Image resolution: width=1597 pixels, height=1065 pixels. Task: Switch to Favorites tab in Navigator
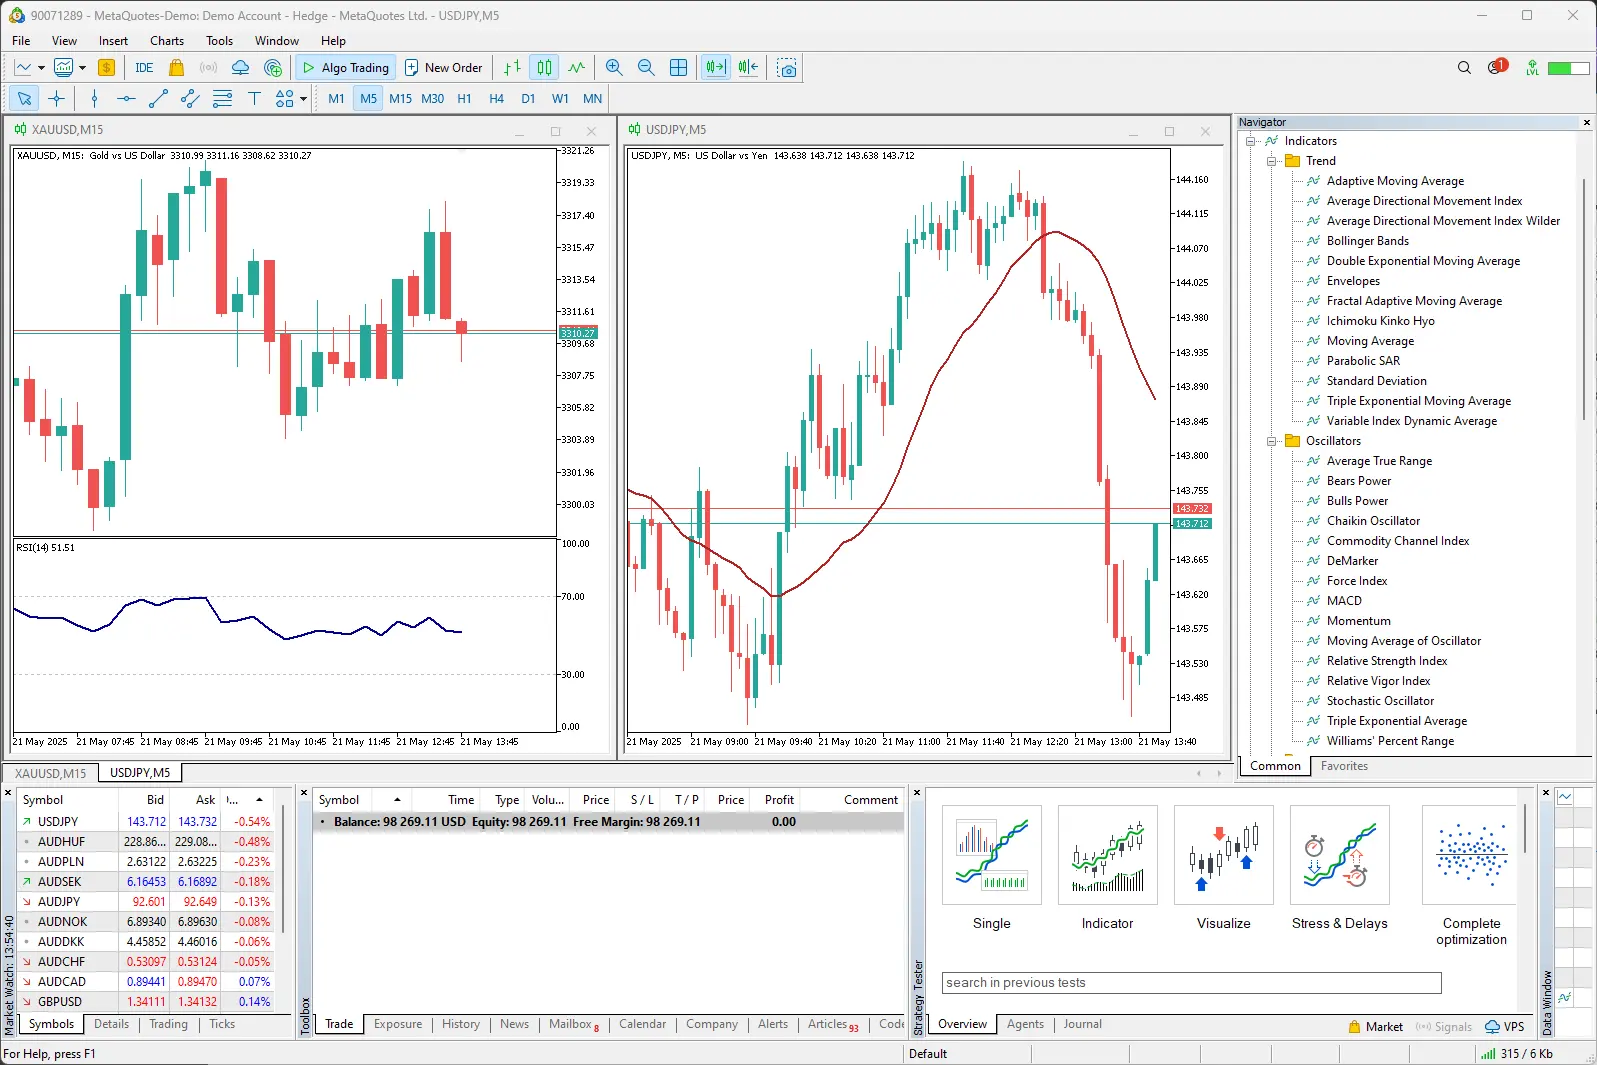(1344, 766)
